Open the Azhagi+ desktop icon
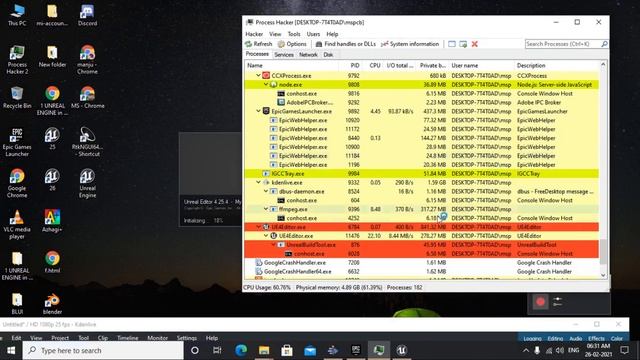The image size is (640, 360). [x=52, y=221]
